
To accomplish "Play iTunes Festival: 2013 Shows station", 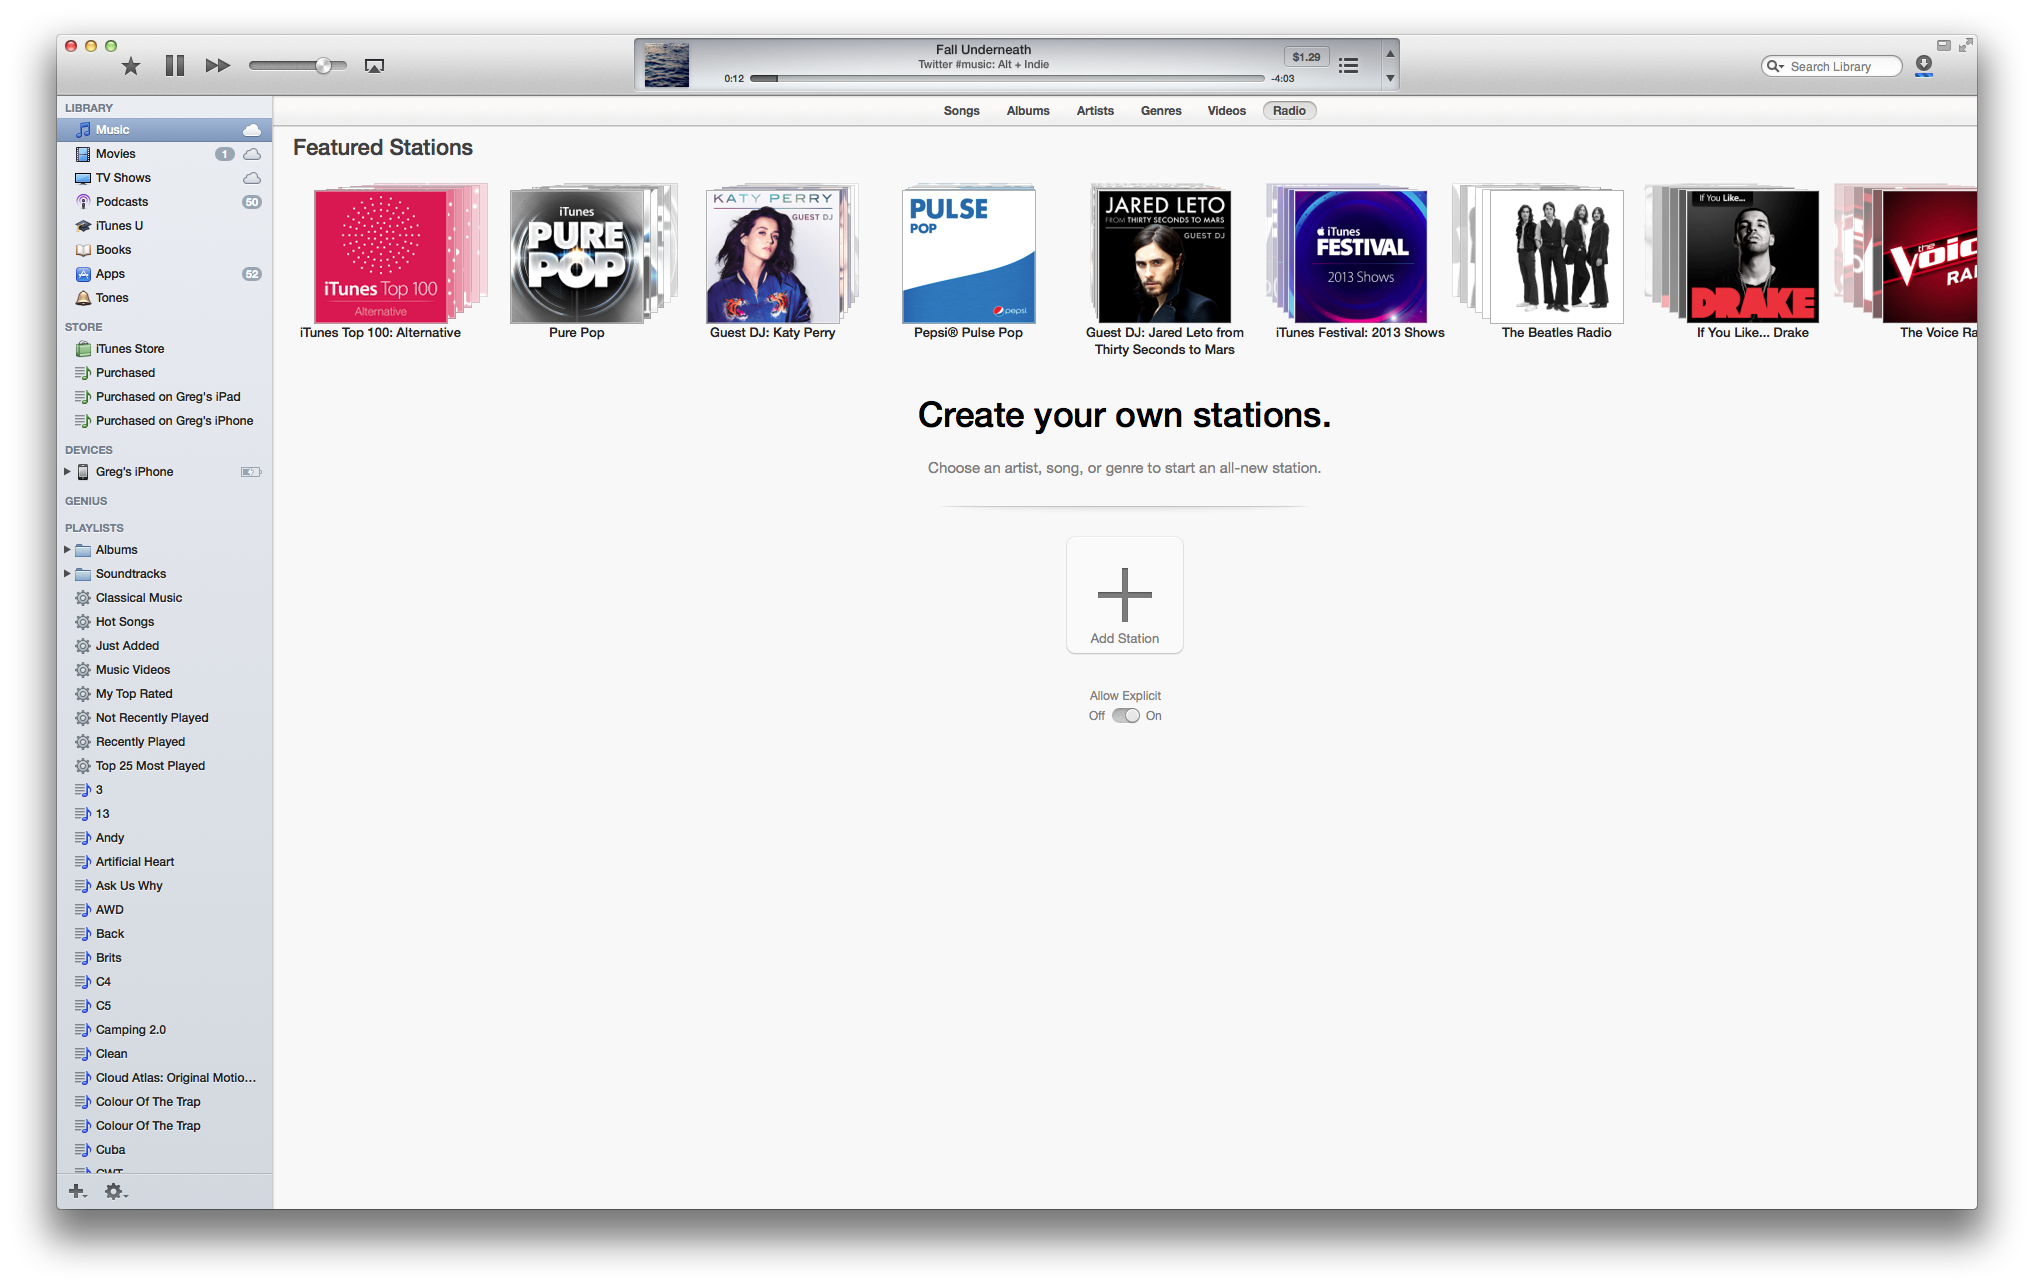I will (x=1360, y=256).
